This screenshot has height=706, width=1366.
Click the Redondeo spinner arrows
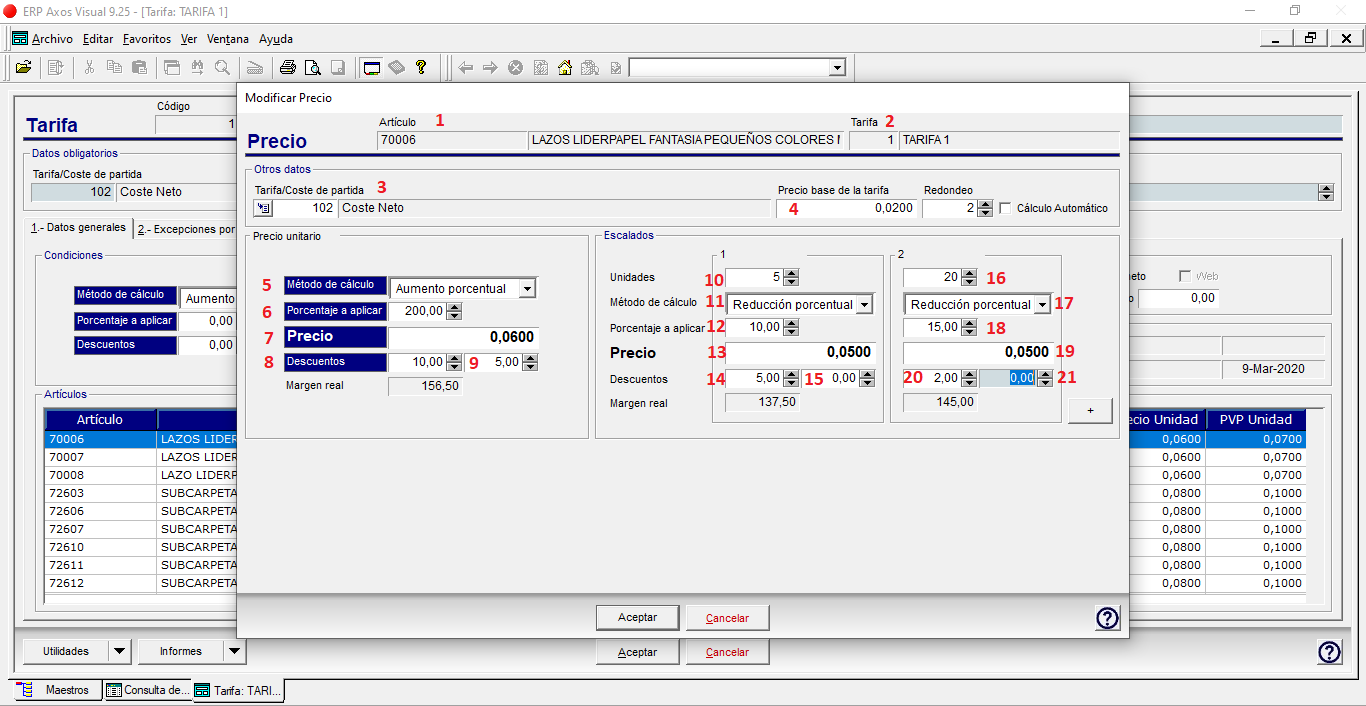985,208
